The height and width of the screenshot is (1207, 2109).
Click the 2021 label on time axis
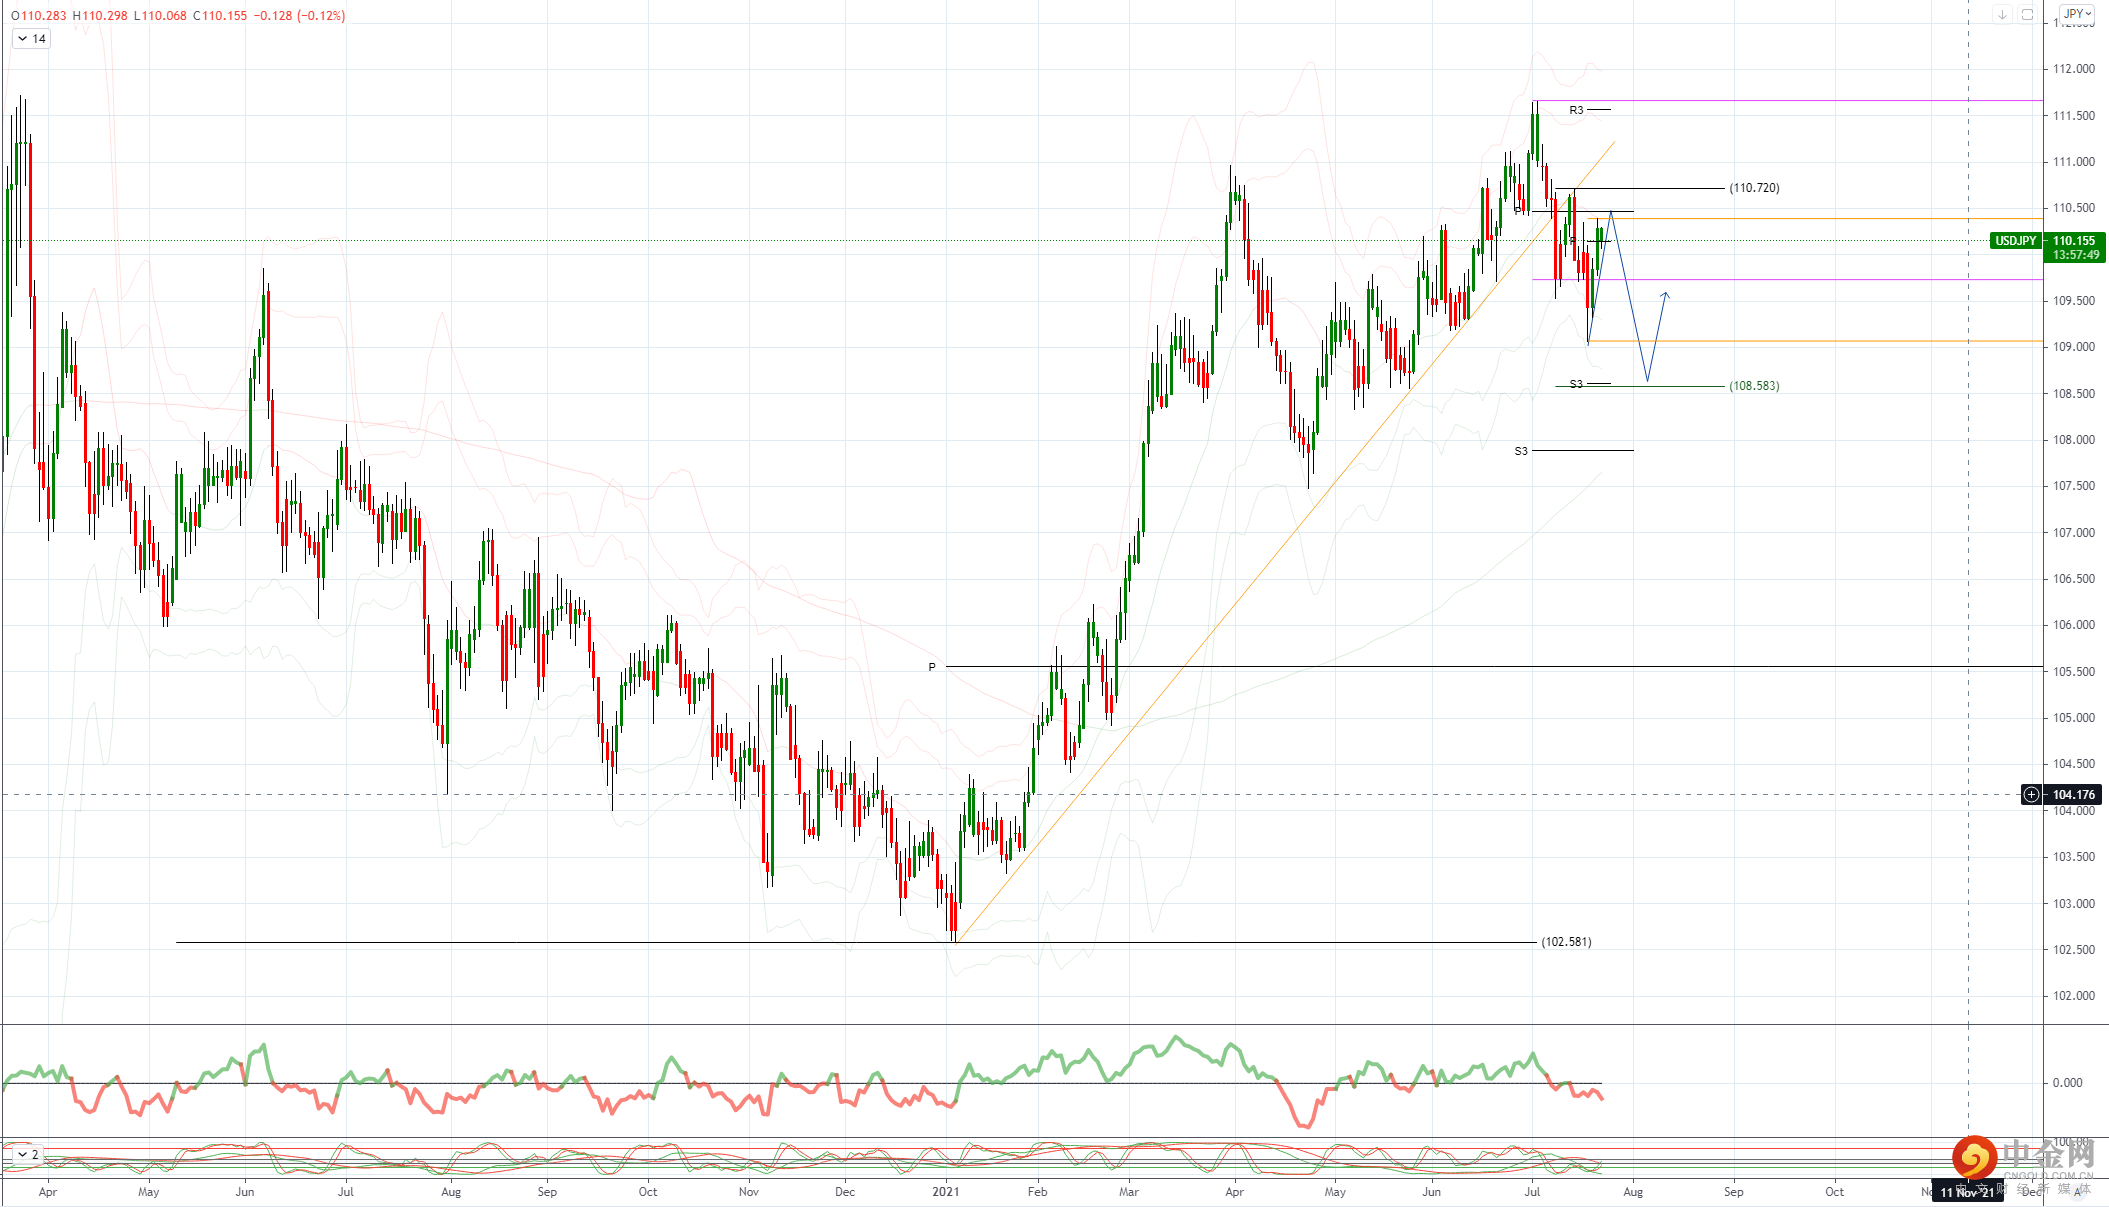945,1192
